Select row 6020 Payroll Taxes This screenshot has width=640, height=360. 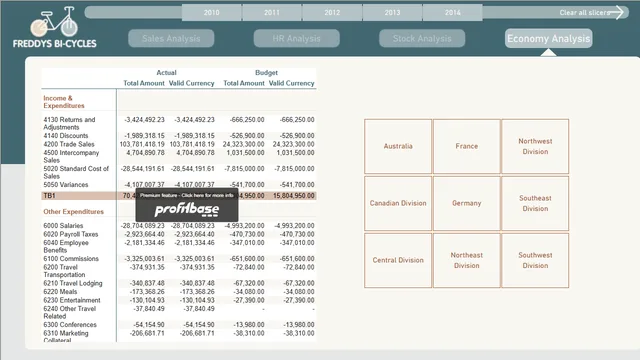click(x=179, y=234)
